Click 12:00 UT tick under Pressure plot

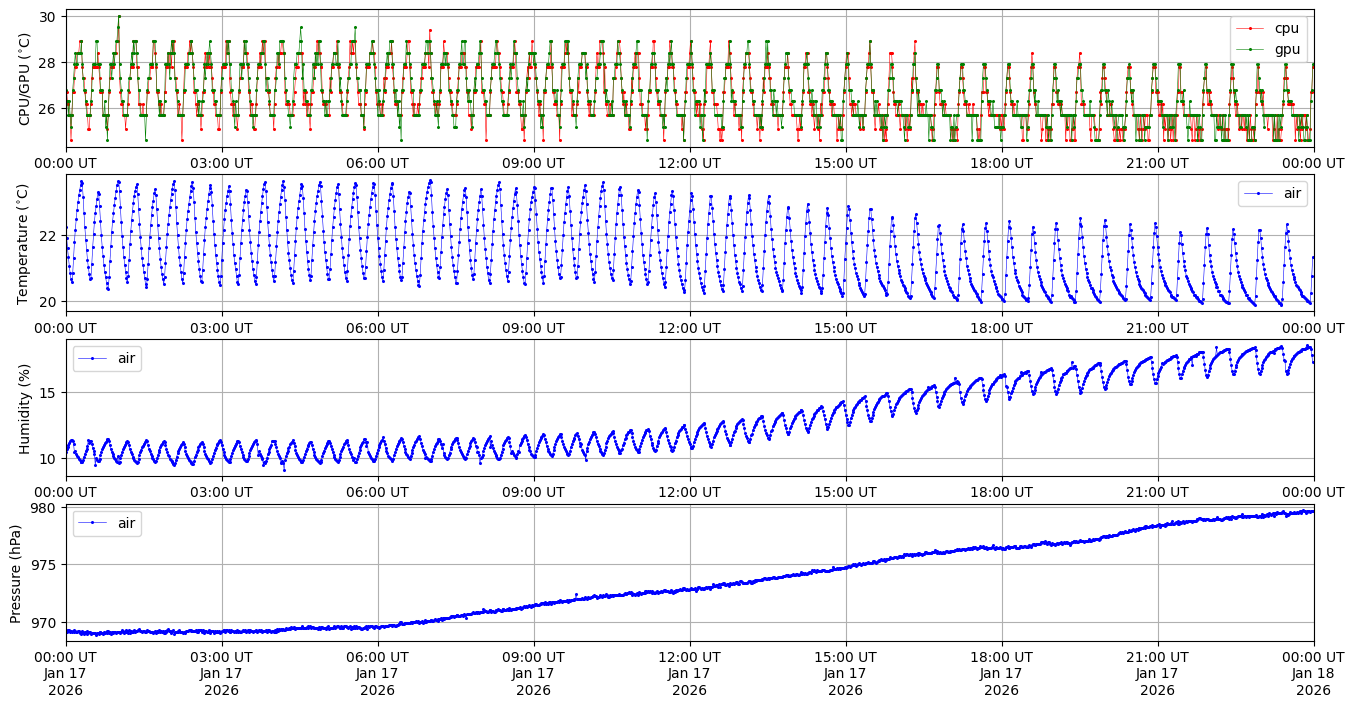click(x=689, y=657)
